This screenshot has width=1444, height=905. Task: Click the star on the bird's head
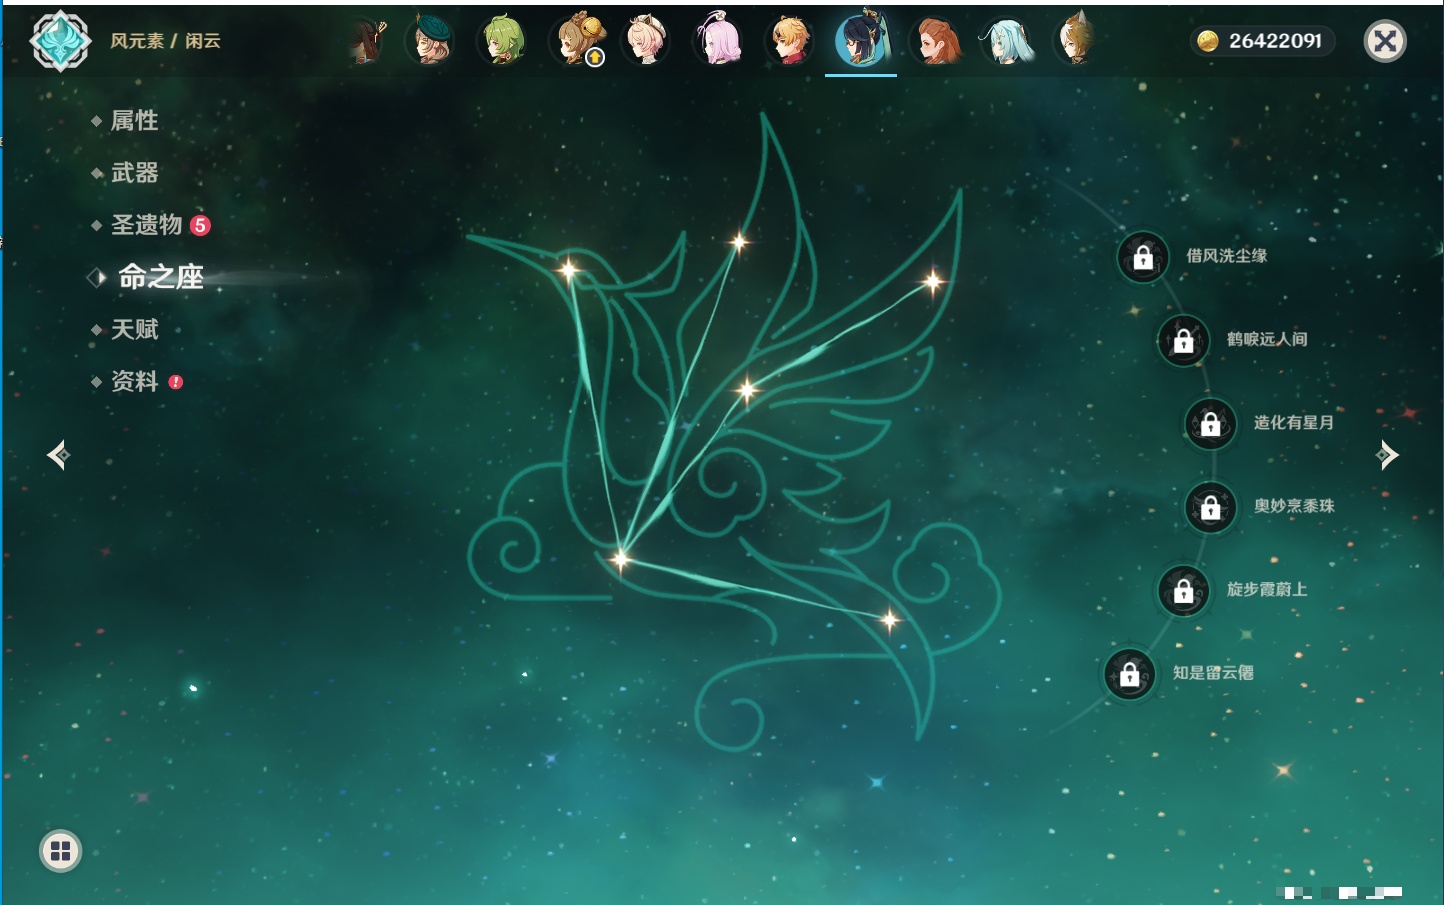pyautogui.click(x=568, y=270)
